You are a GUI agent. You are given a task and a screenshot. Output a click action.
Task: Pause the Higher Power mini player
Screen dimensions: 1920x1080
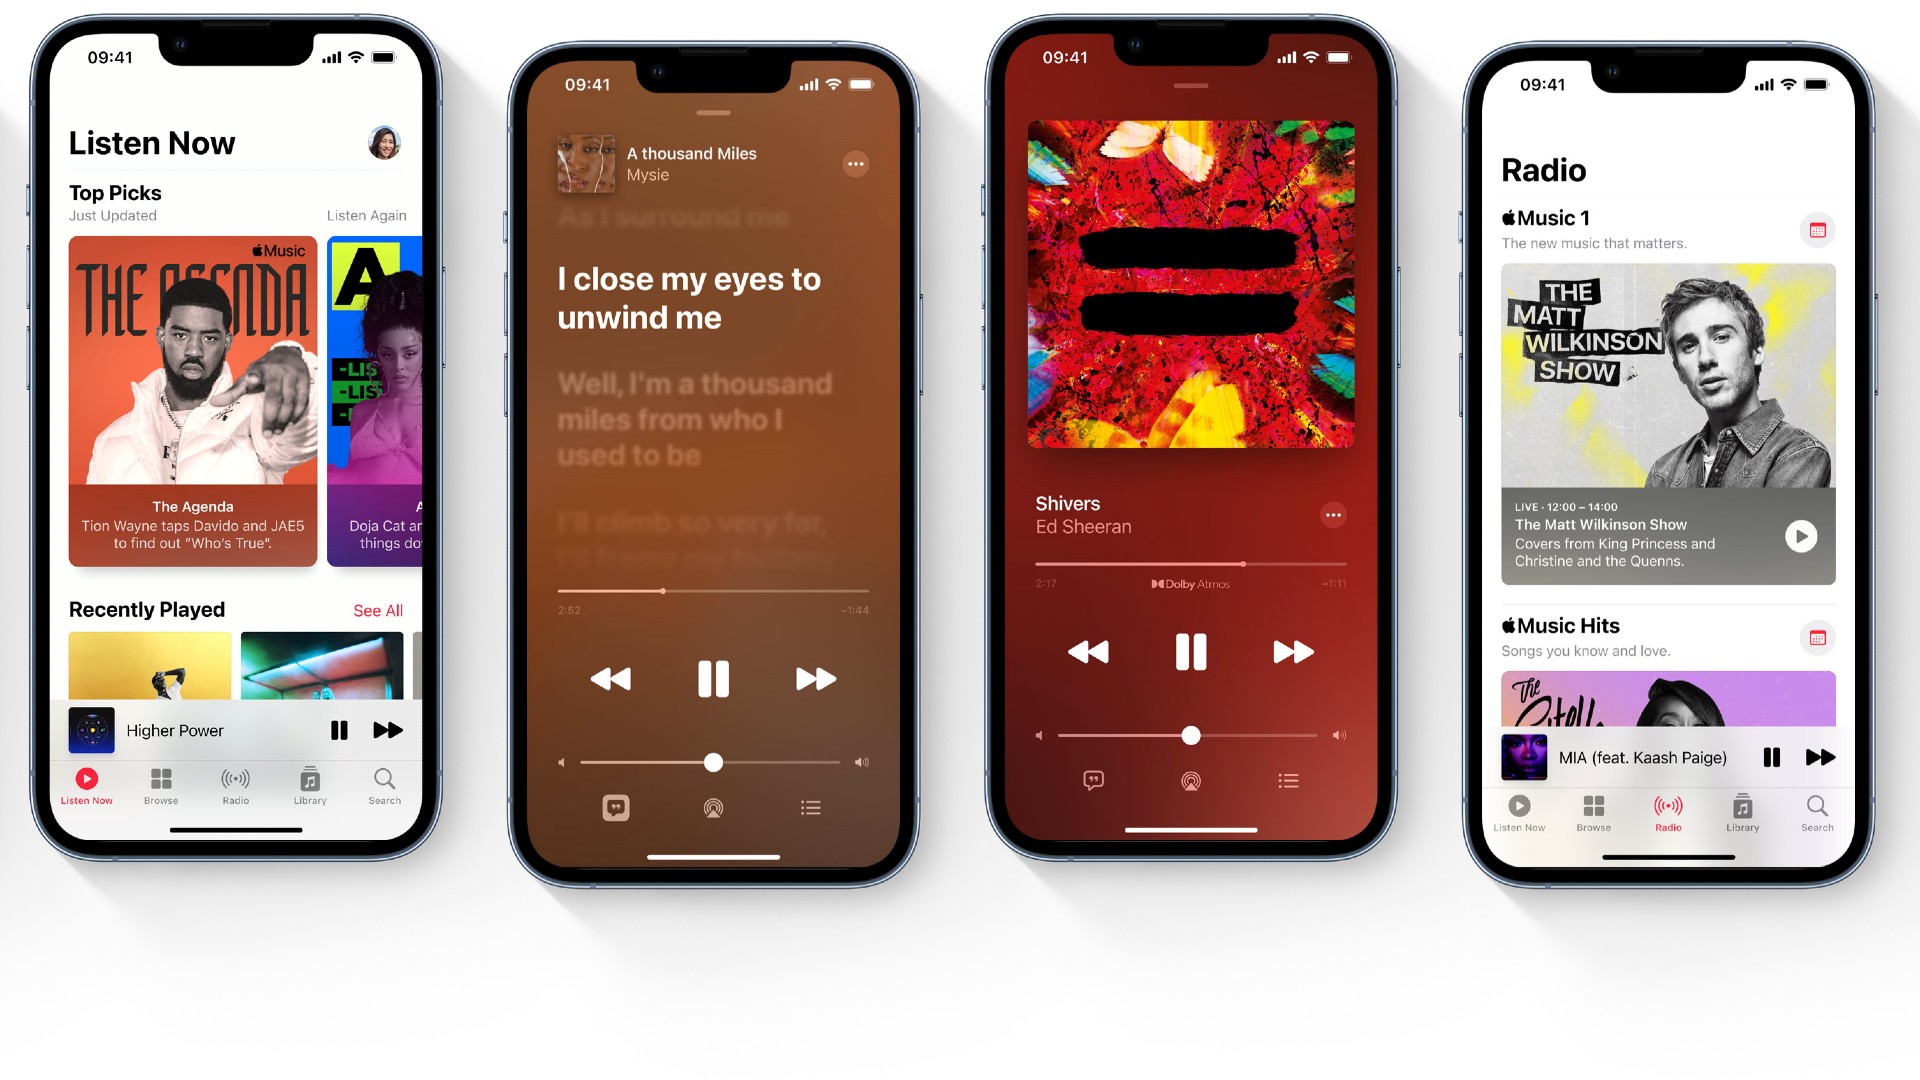(340, 729)
